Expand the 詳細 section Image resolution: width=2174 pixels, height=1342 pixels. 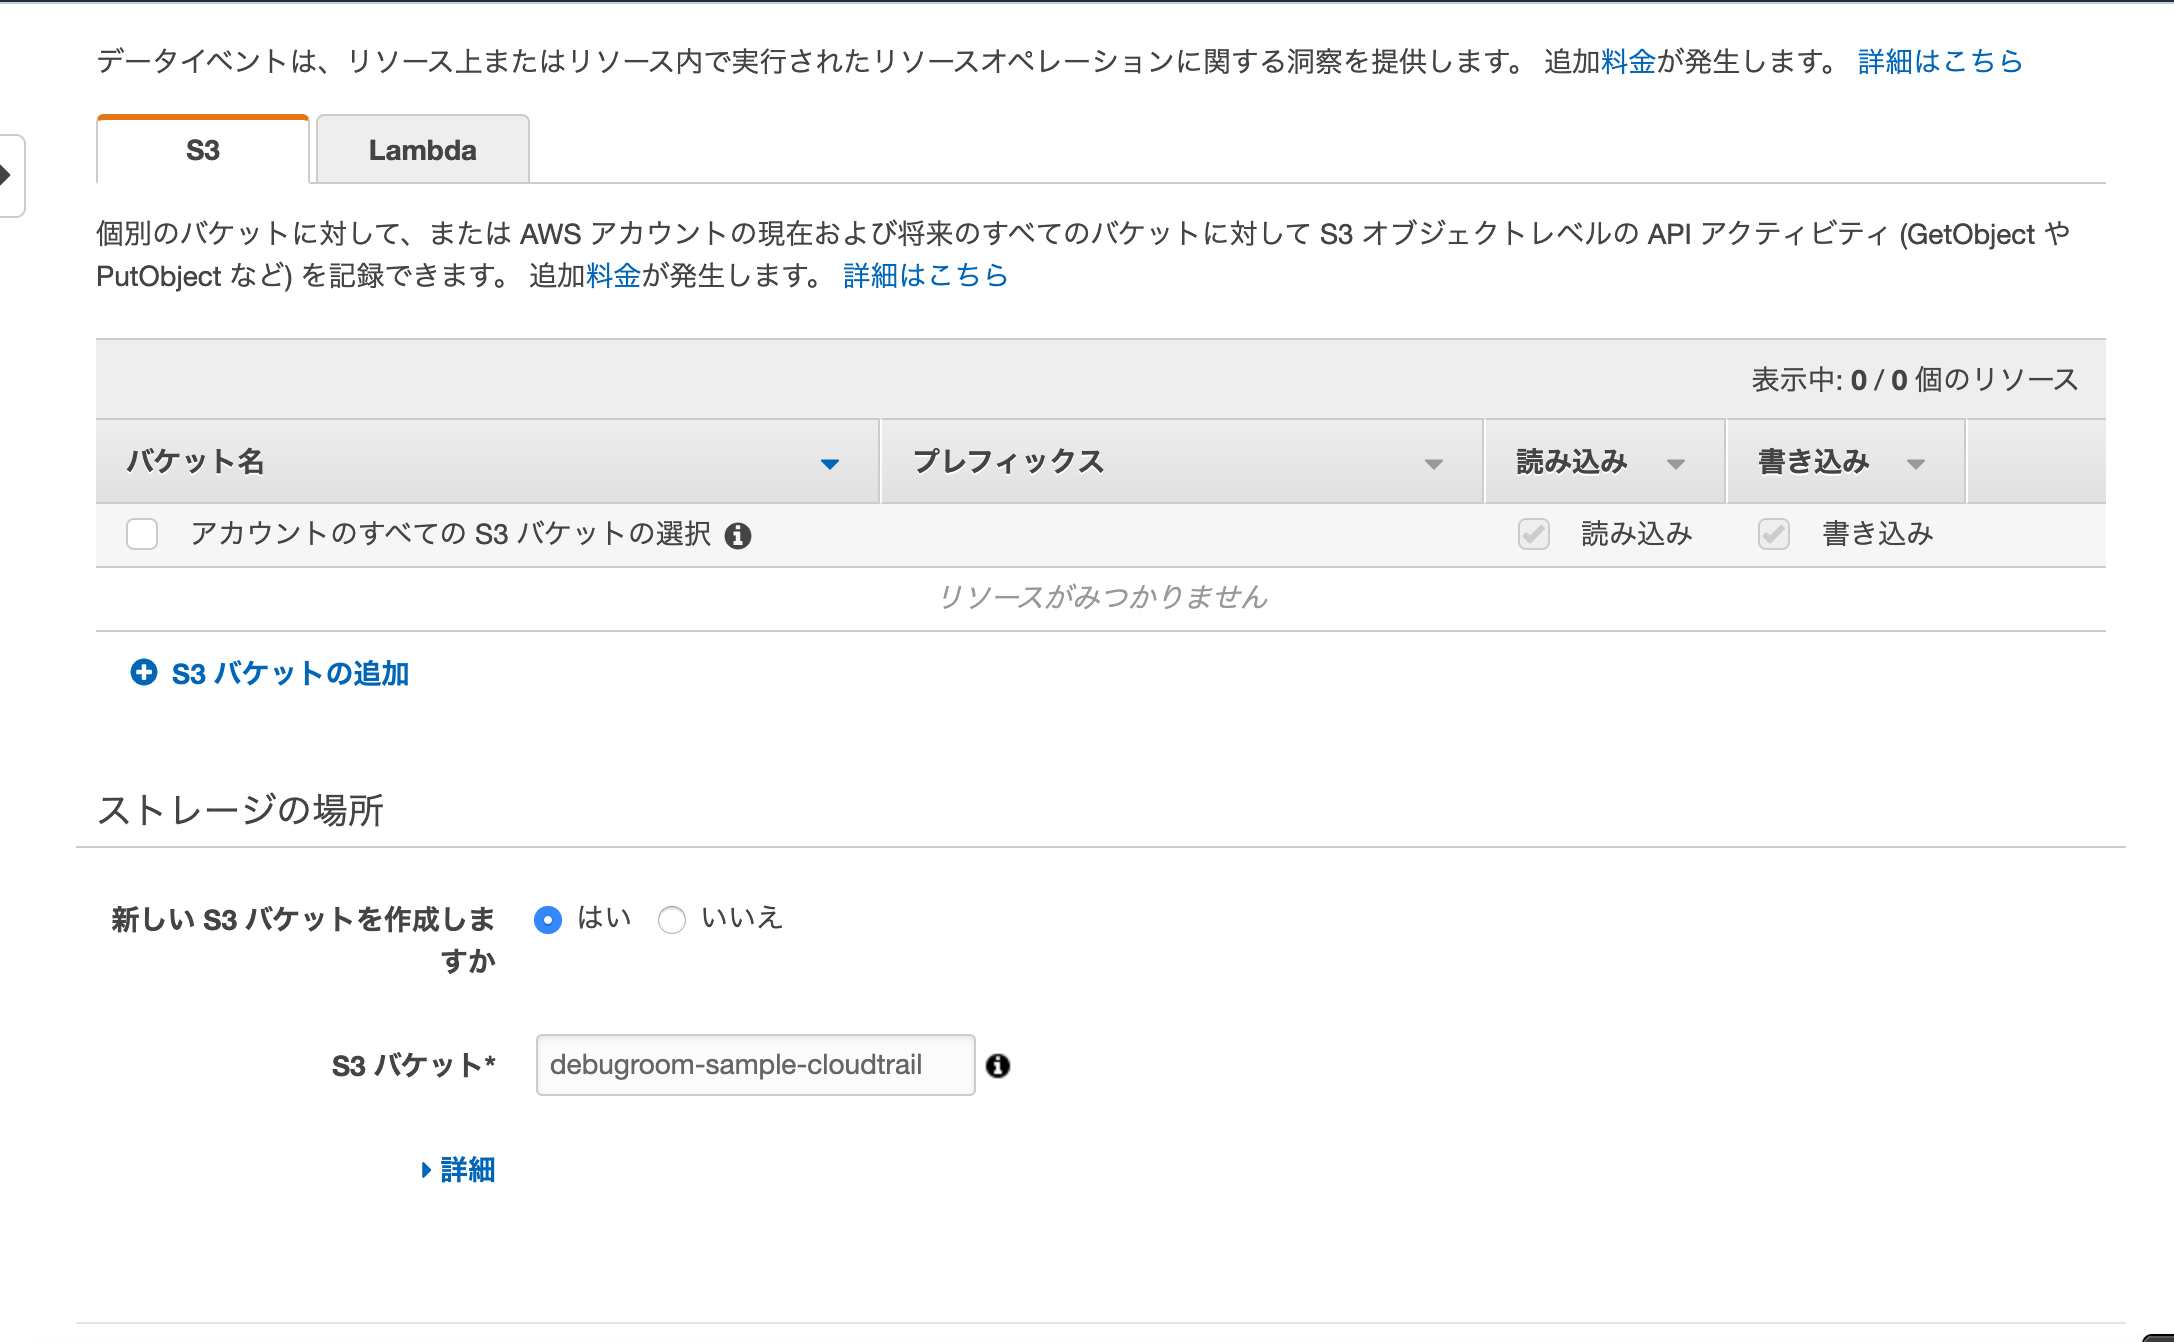click(458, 1170)
